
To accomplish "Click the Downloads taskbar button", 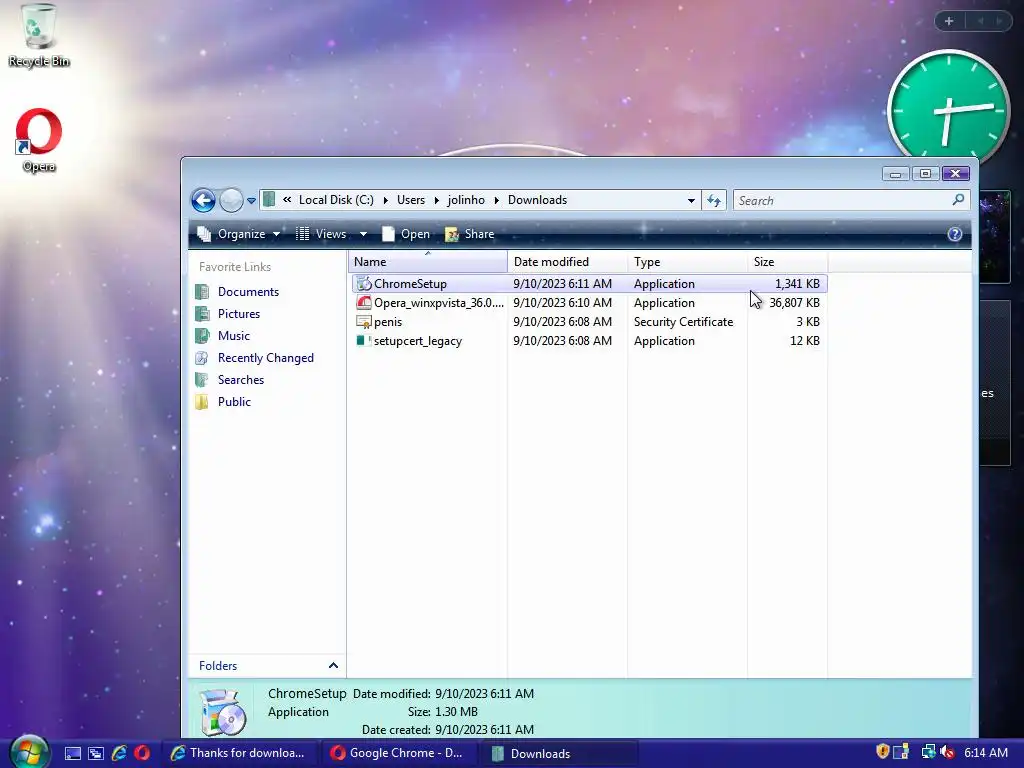I will click(x=559, y=753).
